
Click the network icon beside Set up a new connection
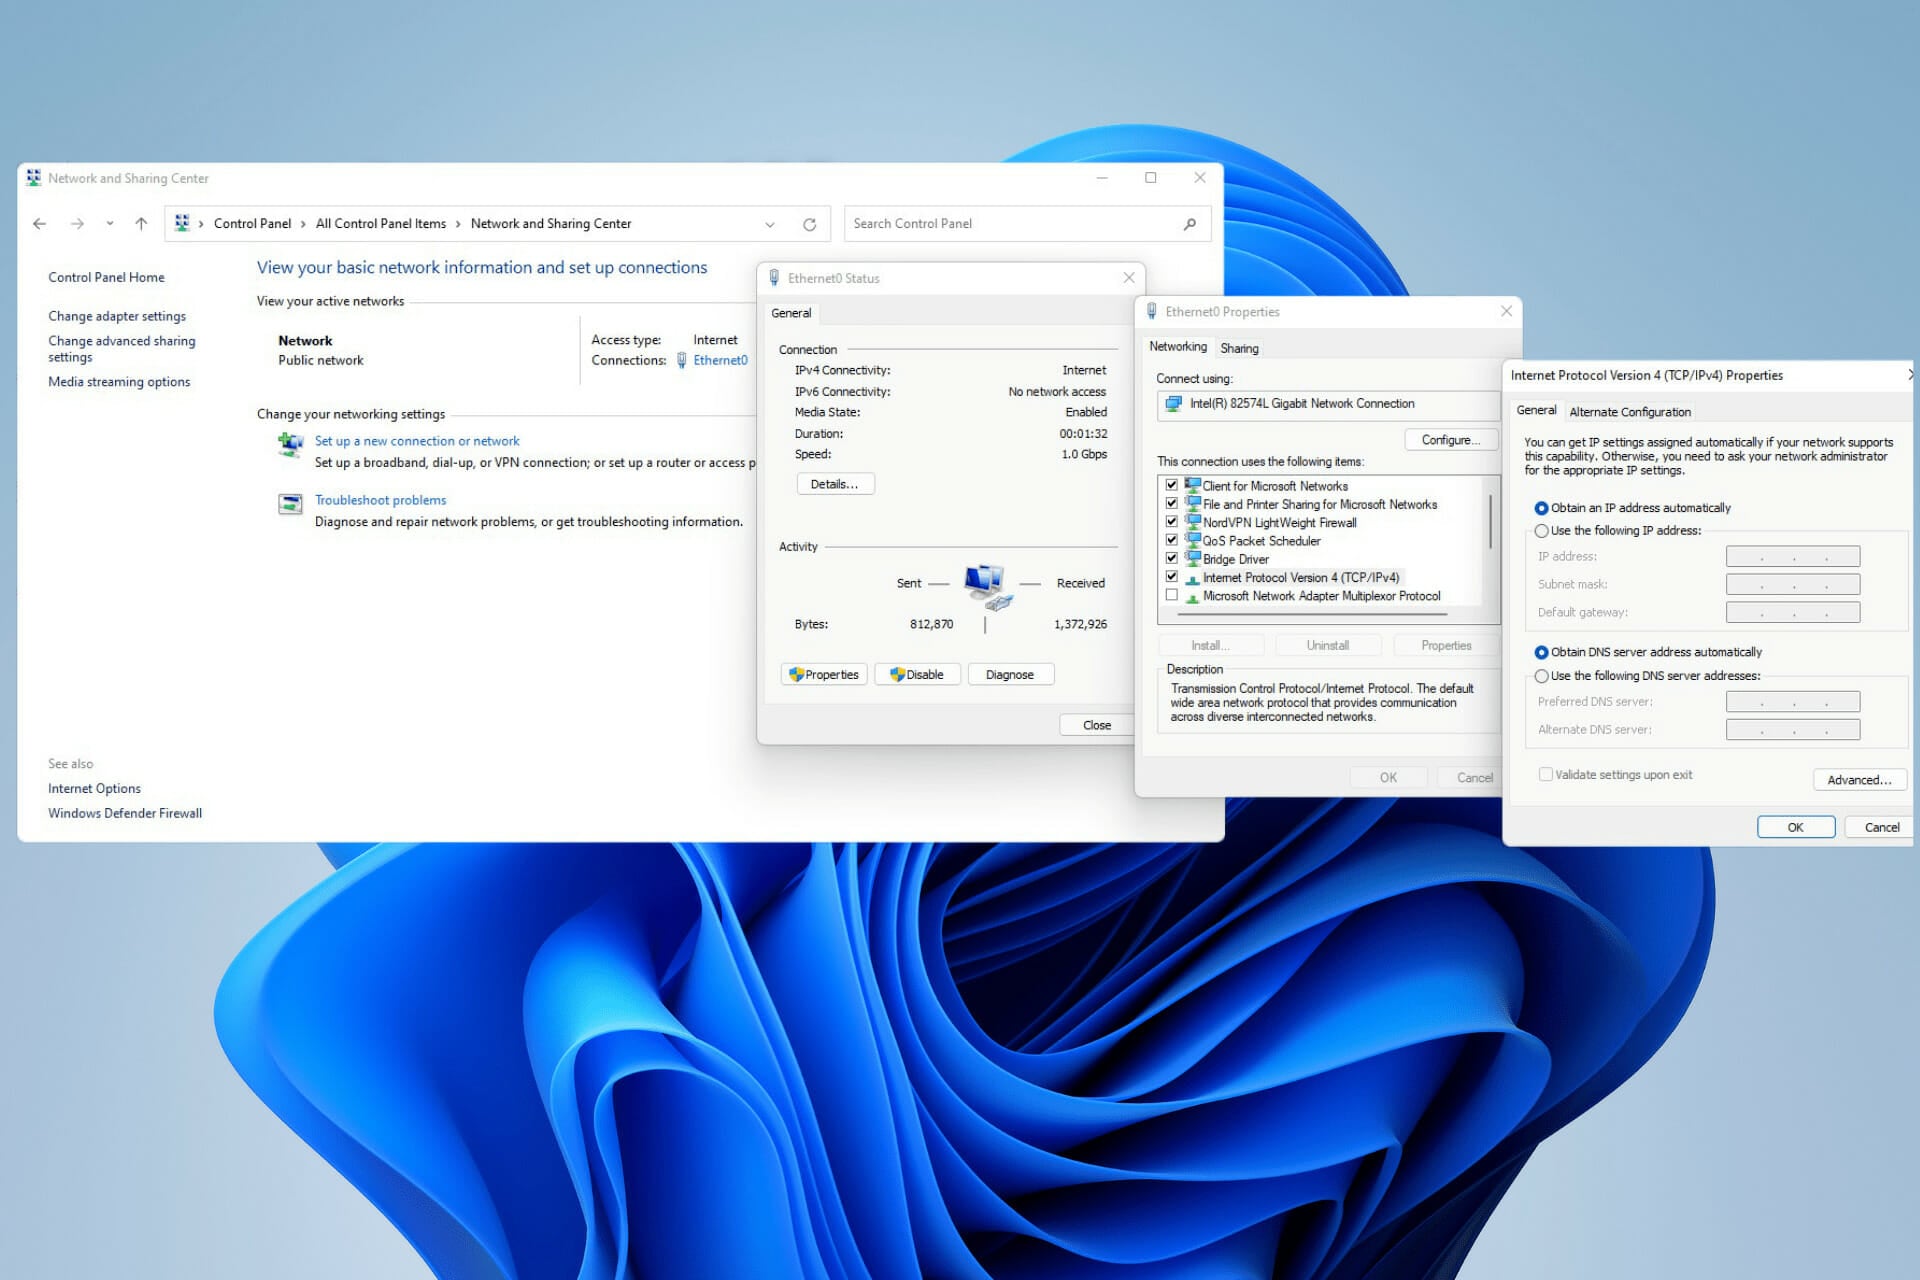pos(290,445)
